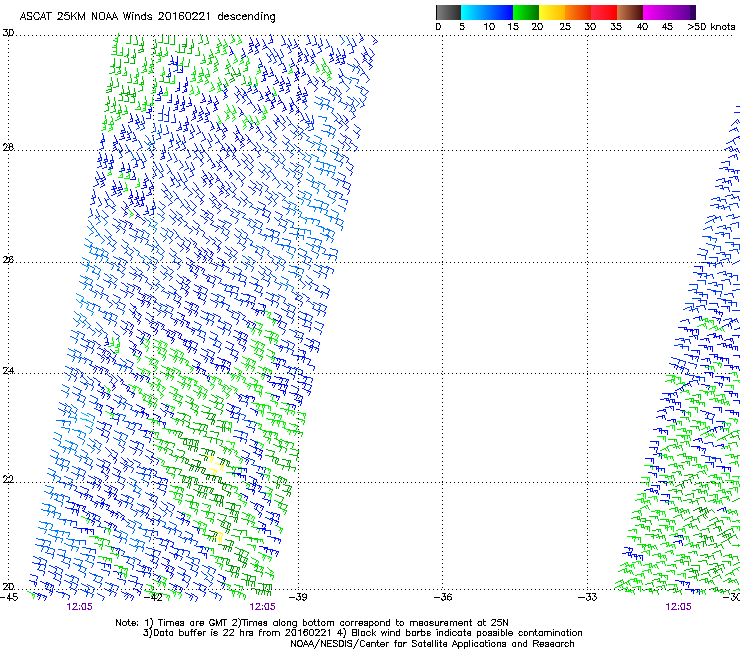Click the longitude label -42
Screen dimensions: 740x650
click(x=152, y=597)
